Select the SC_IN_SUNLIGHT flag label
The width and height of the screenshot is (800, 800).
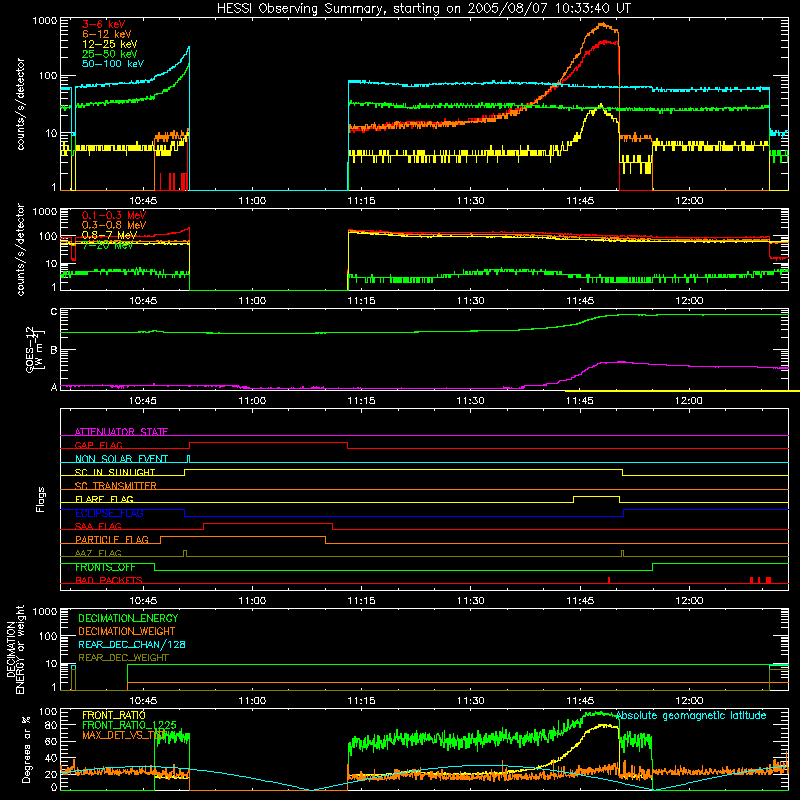click(x=115, y=472)
